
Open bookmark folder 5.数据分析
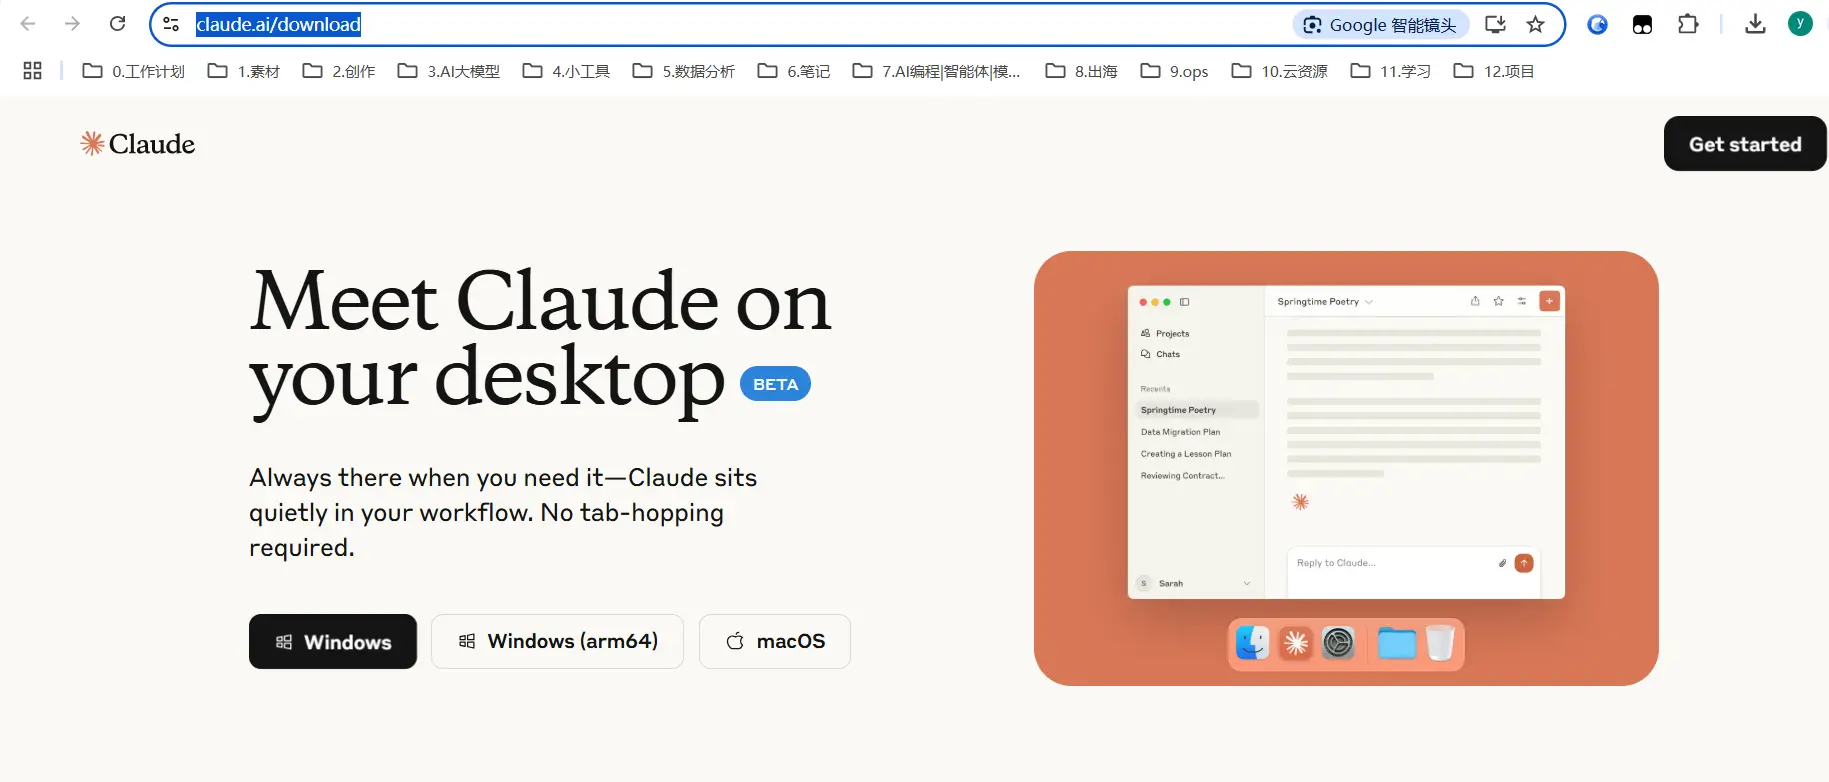click(x=684, y=71)
